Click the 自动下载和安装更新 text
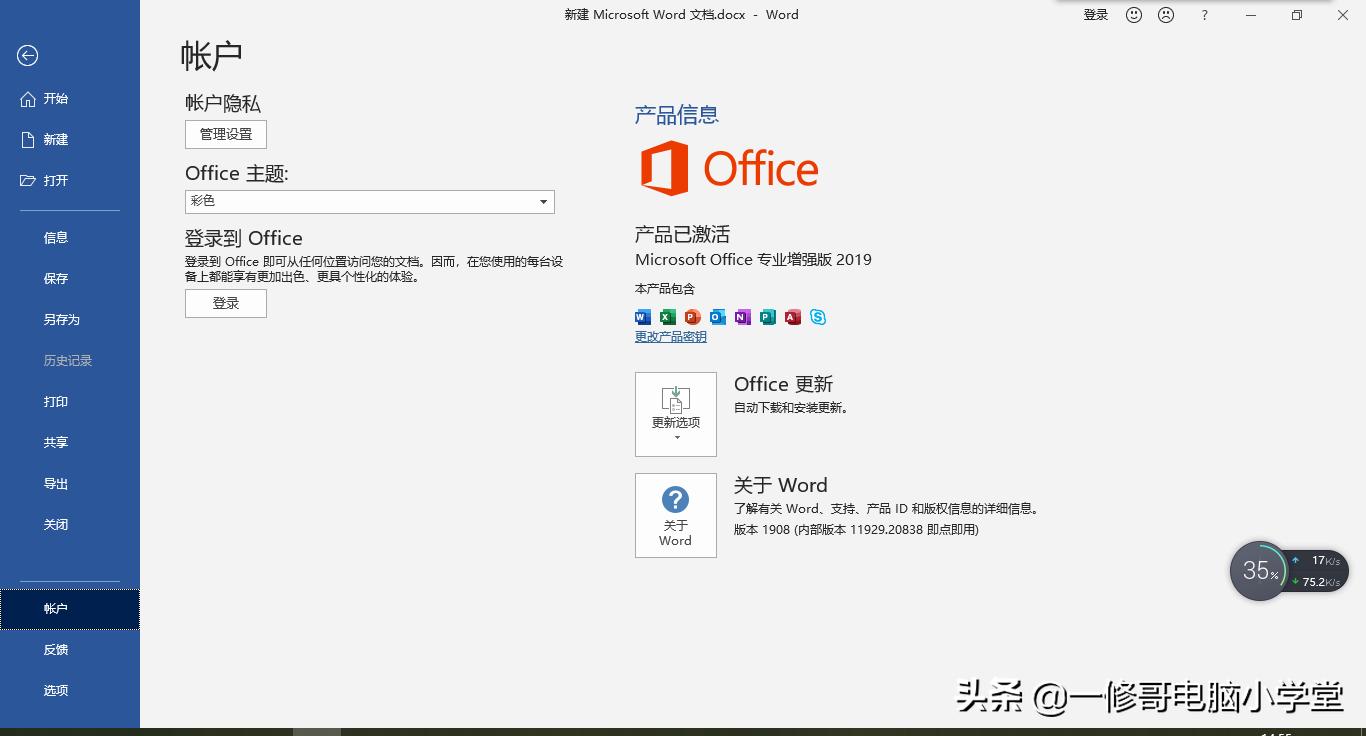This screenshot has height=736, width=1366. (x=791, y=408)
